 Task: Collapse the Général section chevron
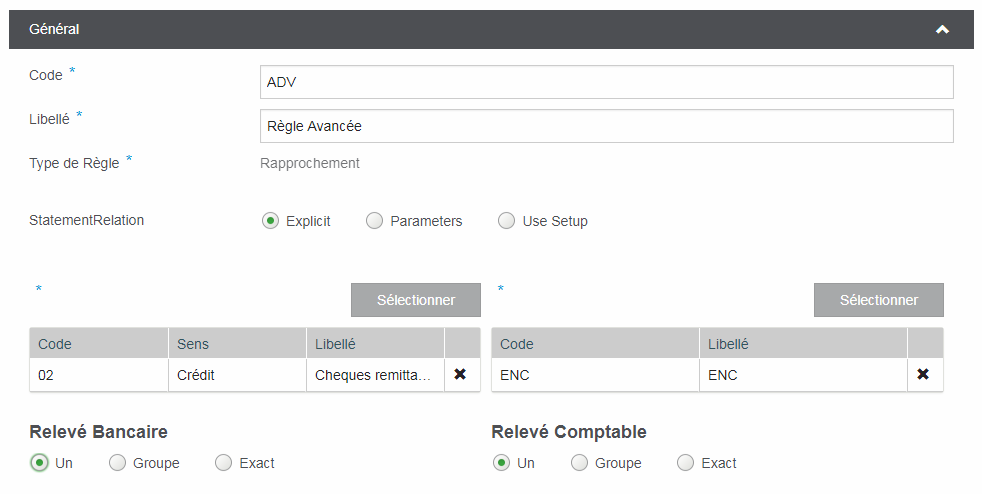click(941, 30)
